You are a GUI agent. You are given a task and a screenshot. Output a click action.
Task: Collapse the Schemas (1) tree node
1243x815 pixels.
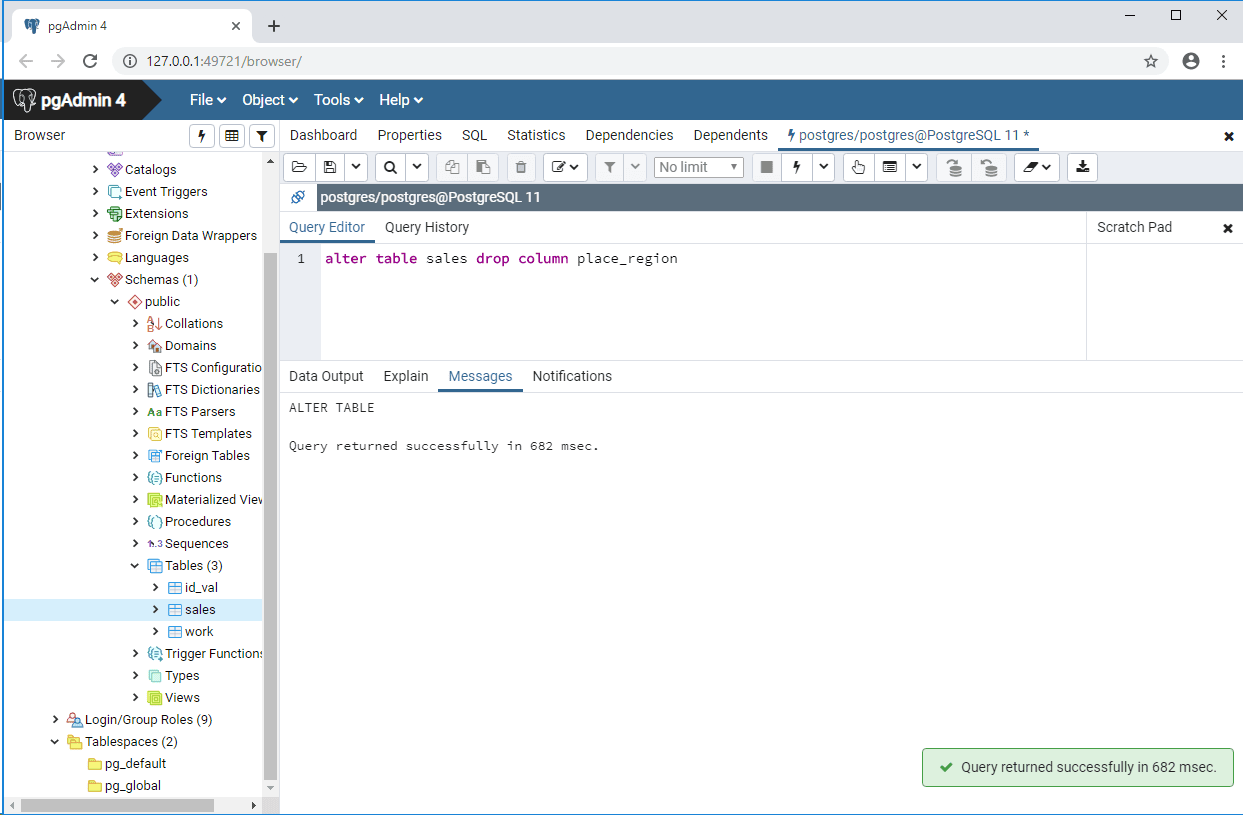[96, 280]
